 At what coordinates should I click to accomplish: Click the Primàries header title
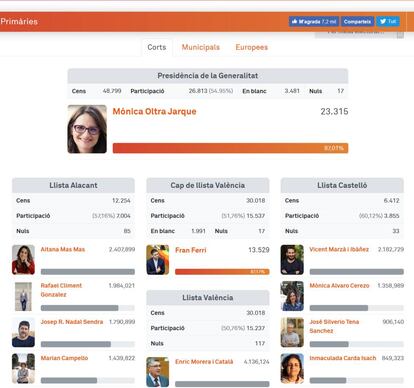[x=19, y=22]
